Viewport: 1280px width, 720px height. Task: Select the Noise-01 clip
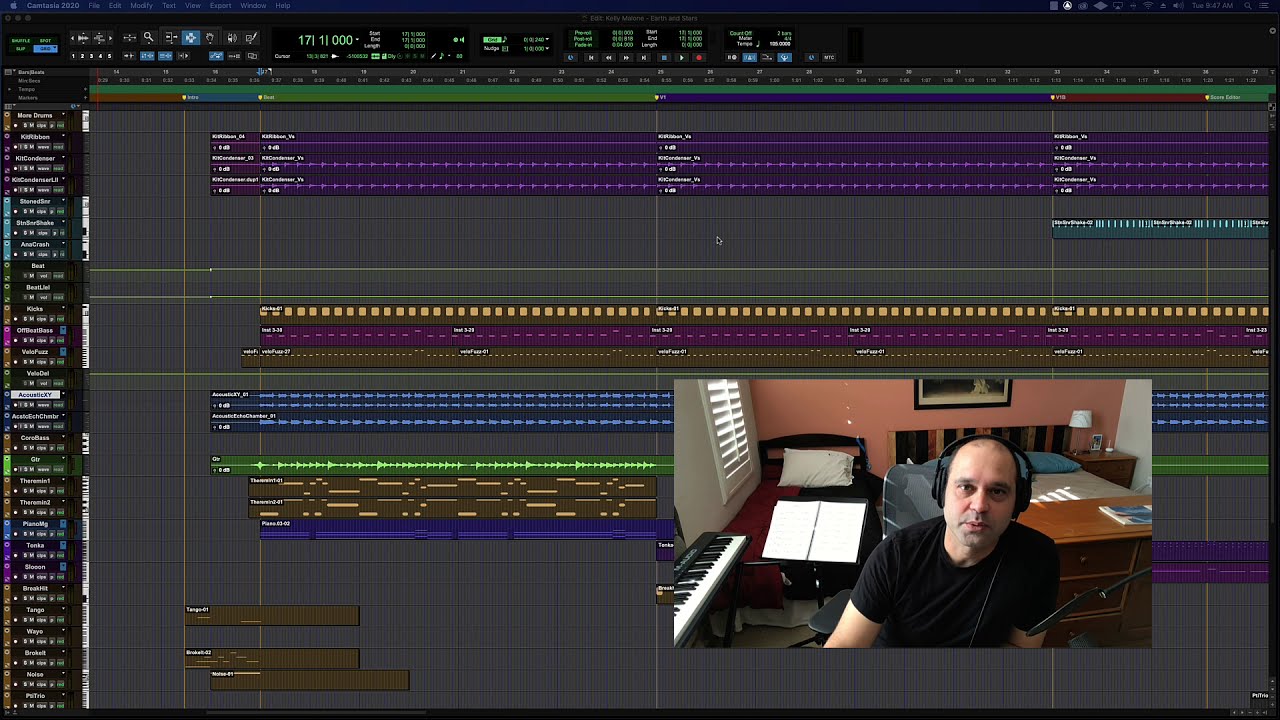tap(310, 680)
